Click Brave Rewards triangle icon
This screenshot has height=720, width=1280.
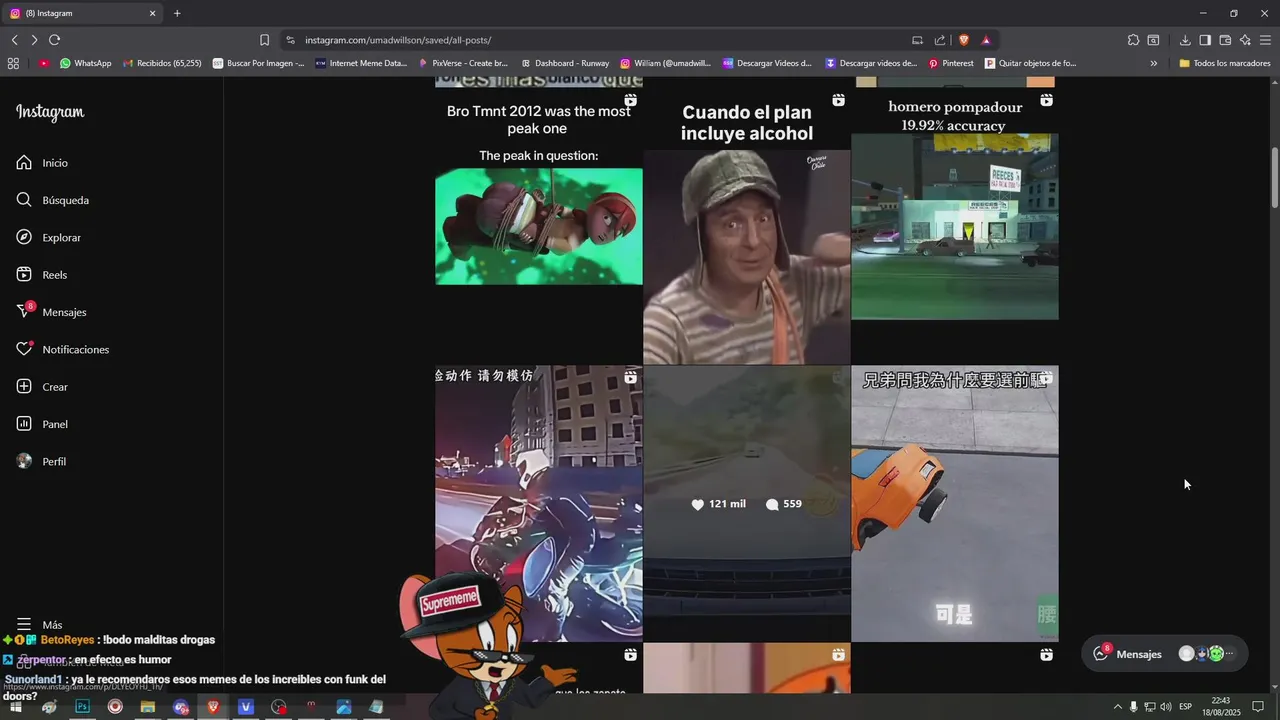point(986,40)
